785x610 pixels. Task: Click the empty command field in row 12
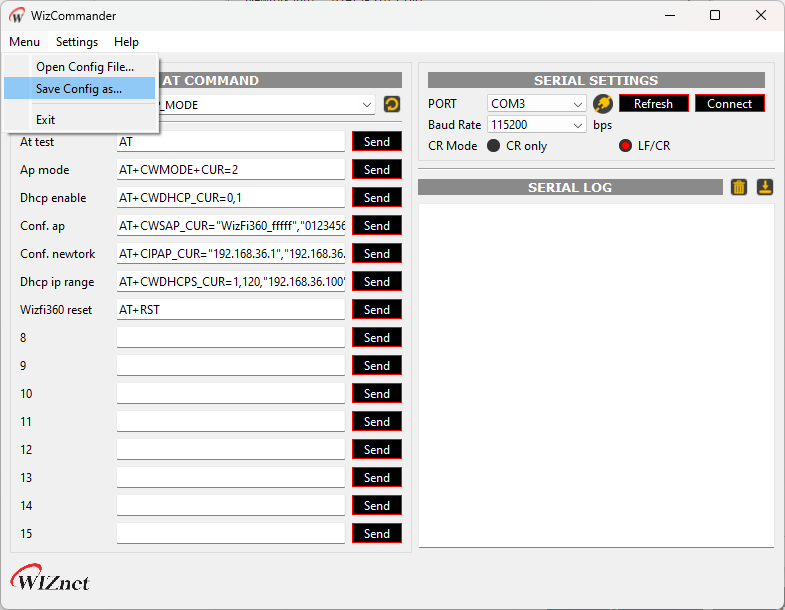(x=231, y=450)
